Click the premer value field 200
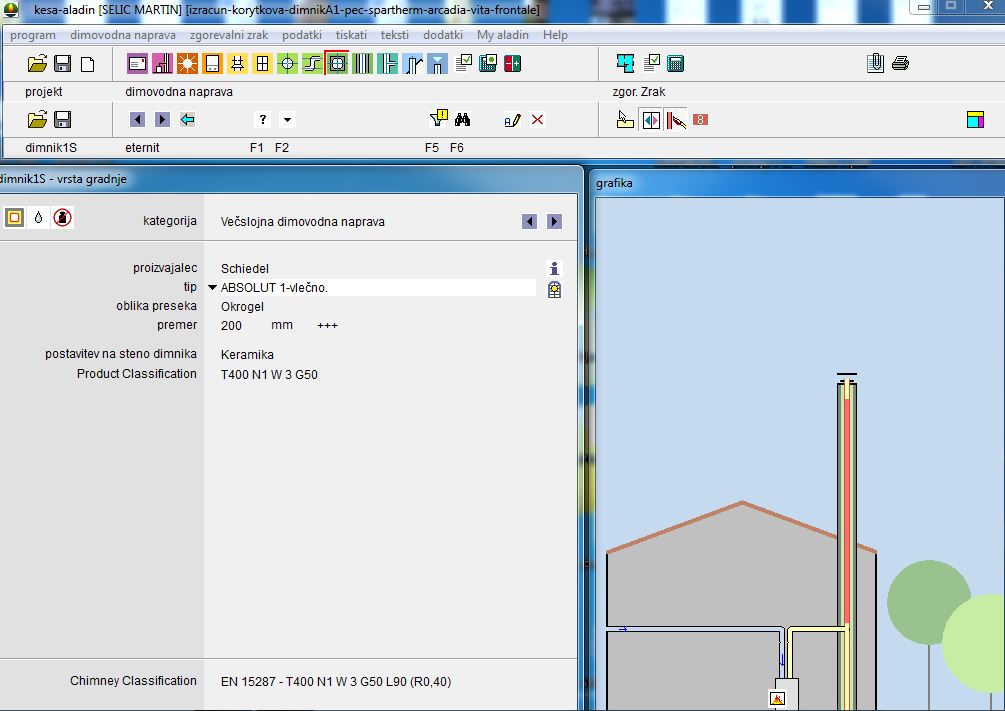 (x=231, y=326)
